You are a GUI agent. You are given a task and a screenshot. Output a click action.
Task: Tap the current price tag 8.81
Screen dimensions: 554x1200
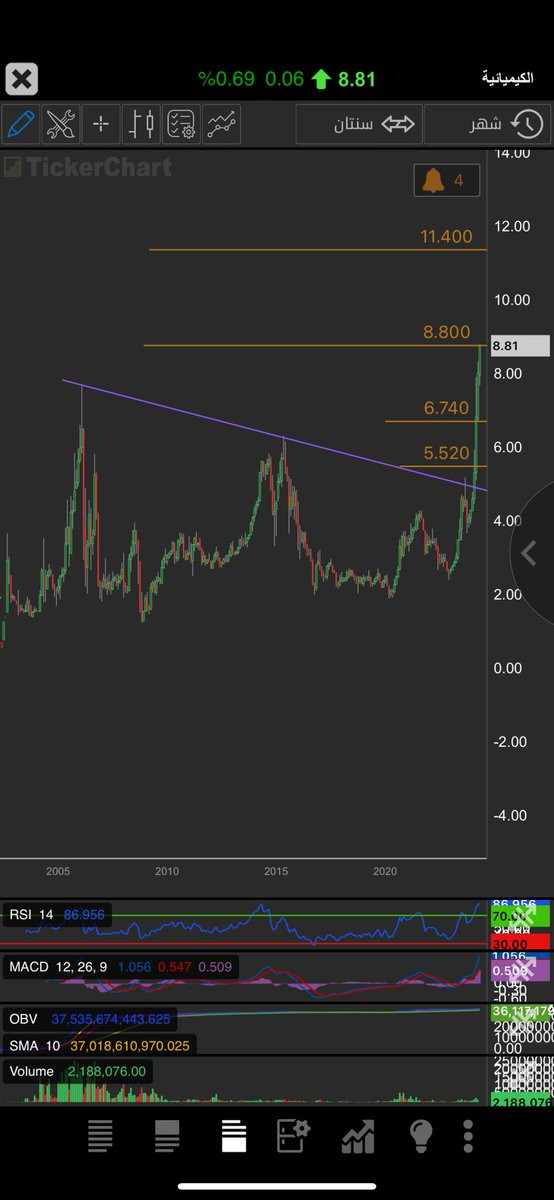[520, 346]
